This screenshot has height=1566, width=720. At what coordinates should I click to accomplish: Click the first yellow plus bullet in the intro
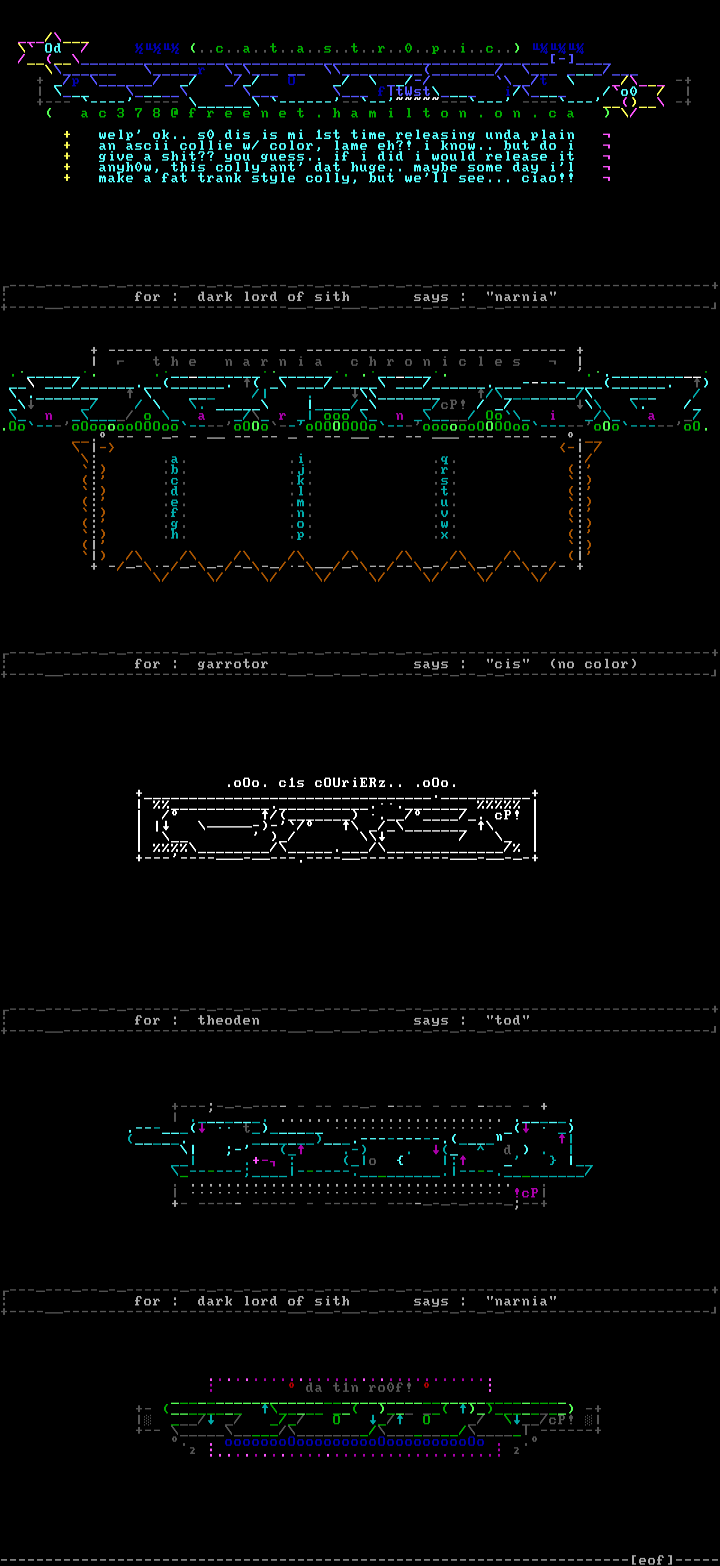pyautogui.click(x=67, y=135)
